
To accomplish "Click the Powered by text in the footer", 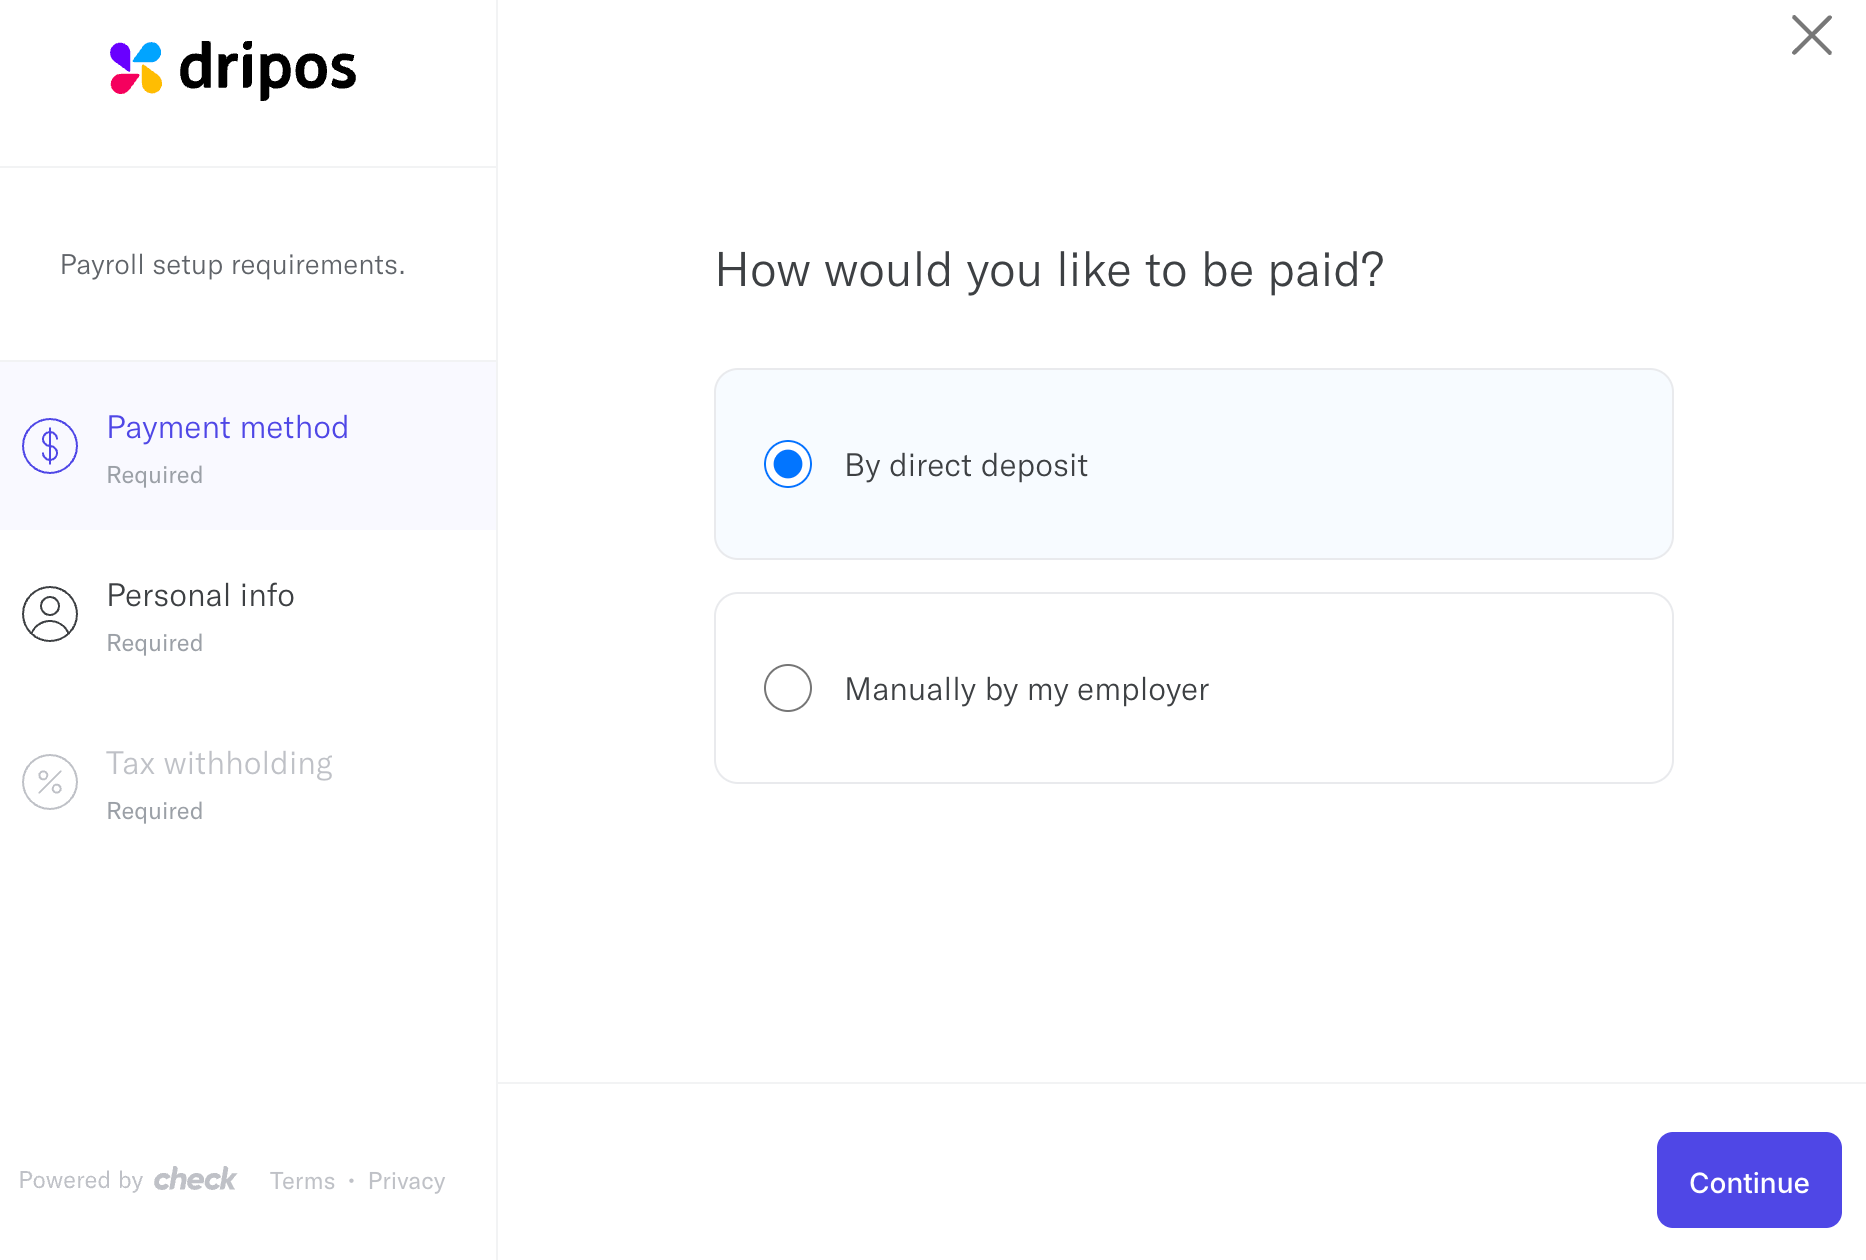I will [x=81, y=1180].
